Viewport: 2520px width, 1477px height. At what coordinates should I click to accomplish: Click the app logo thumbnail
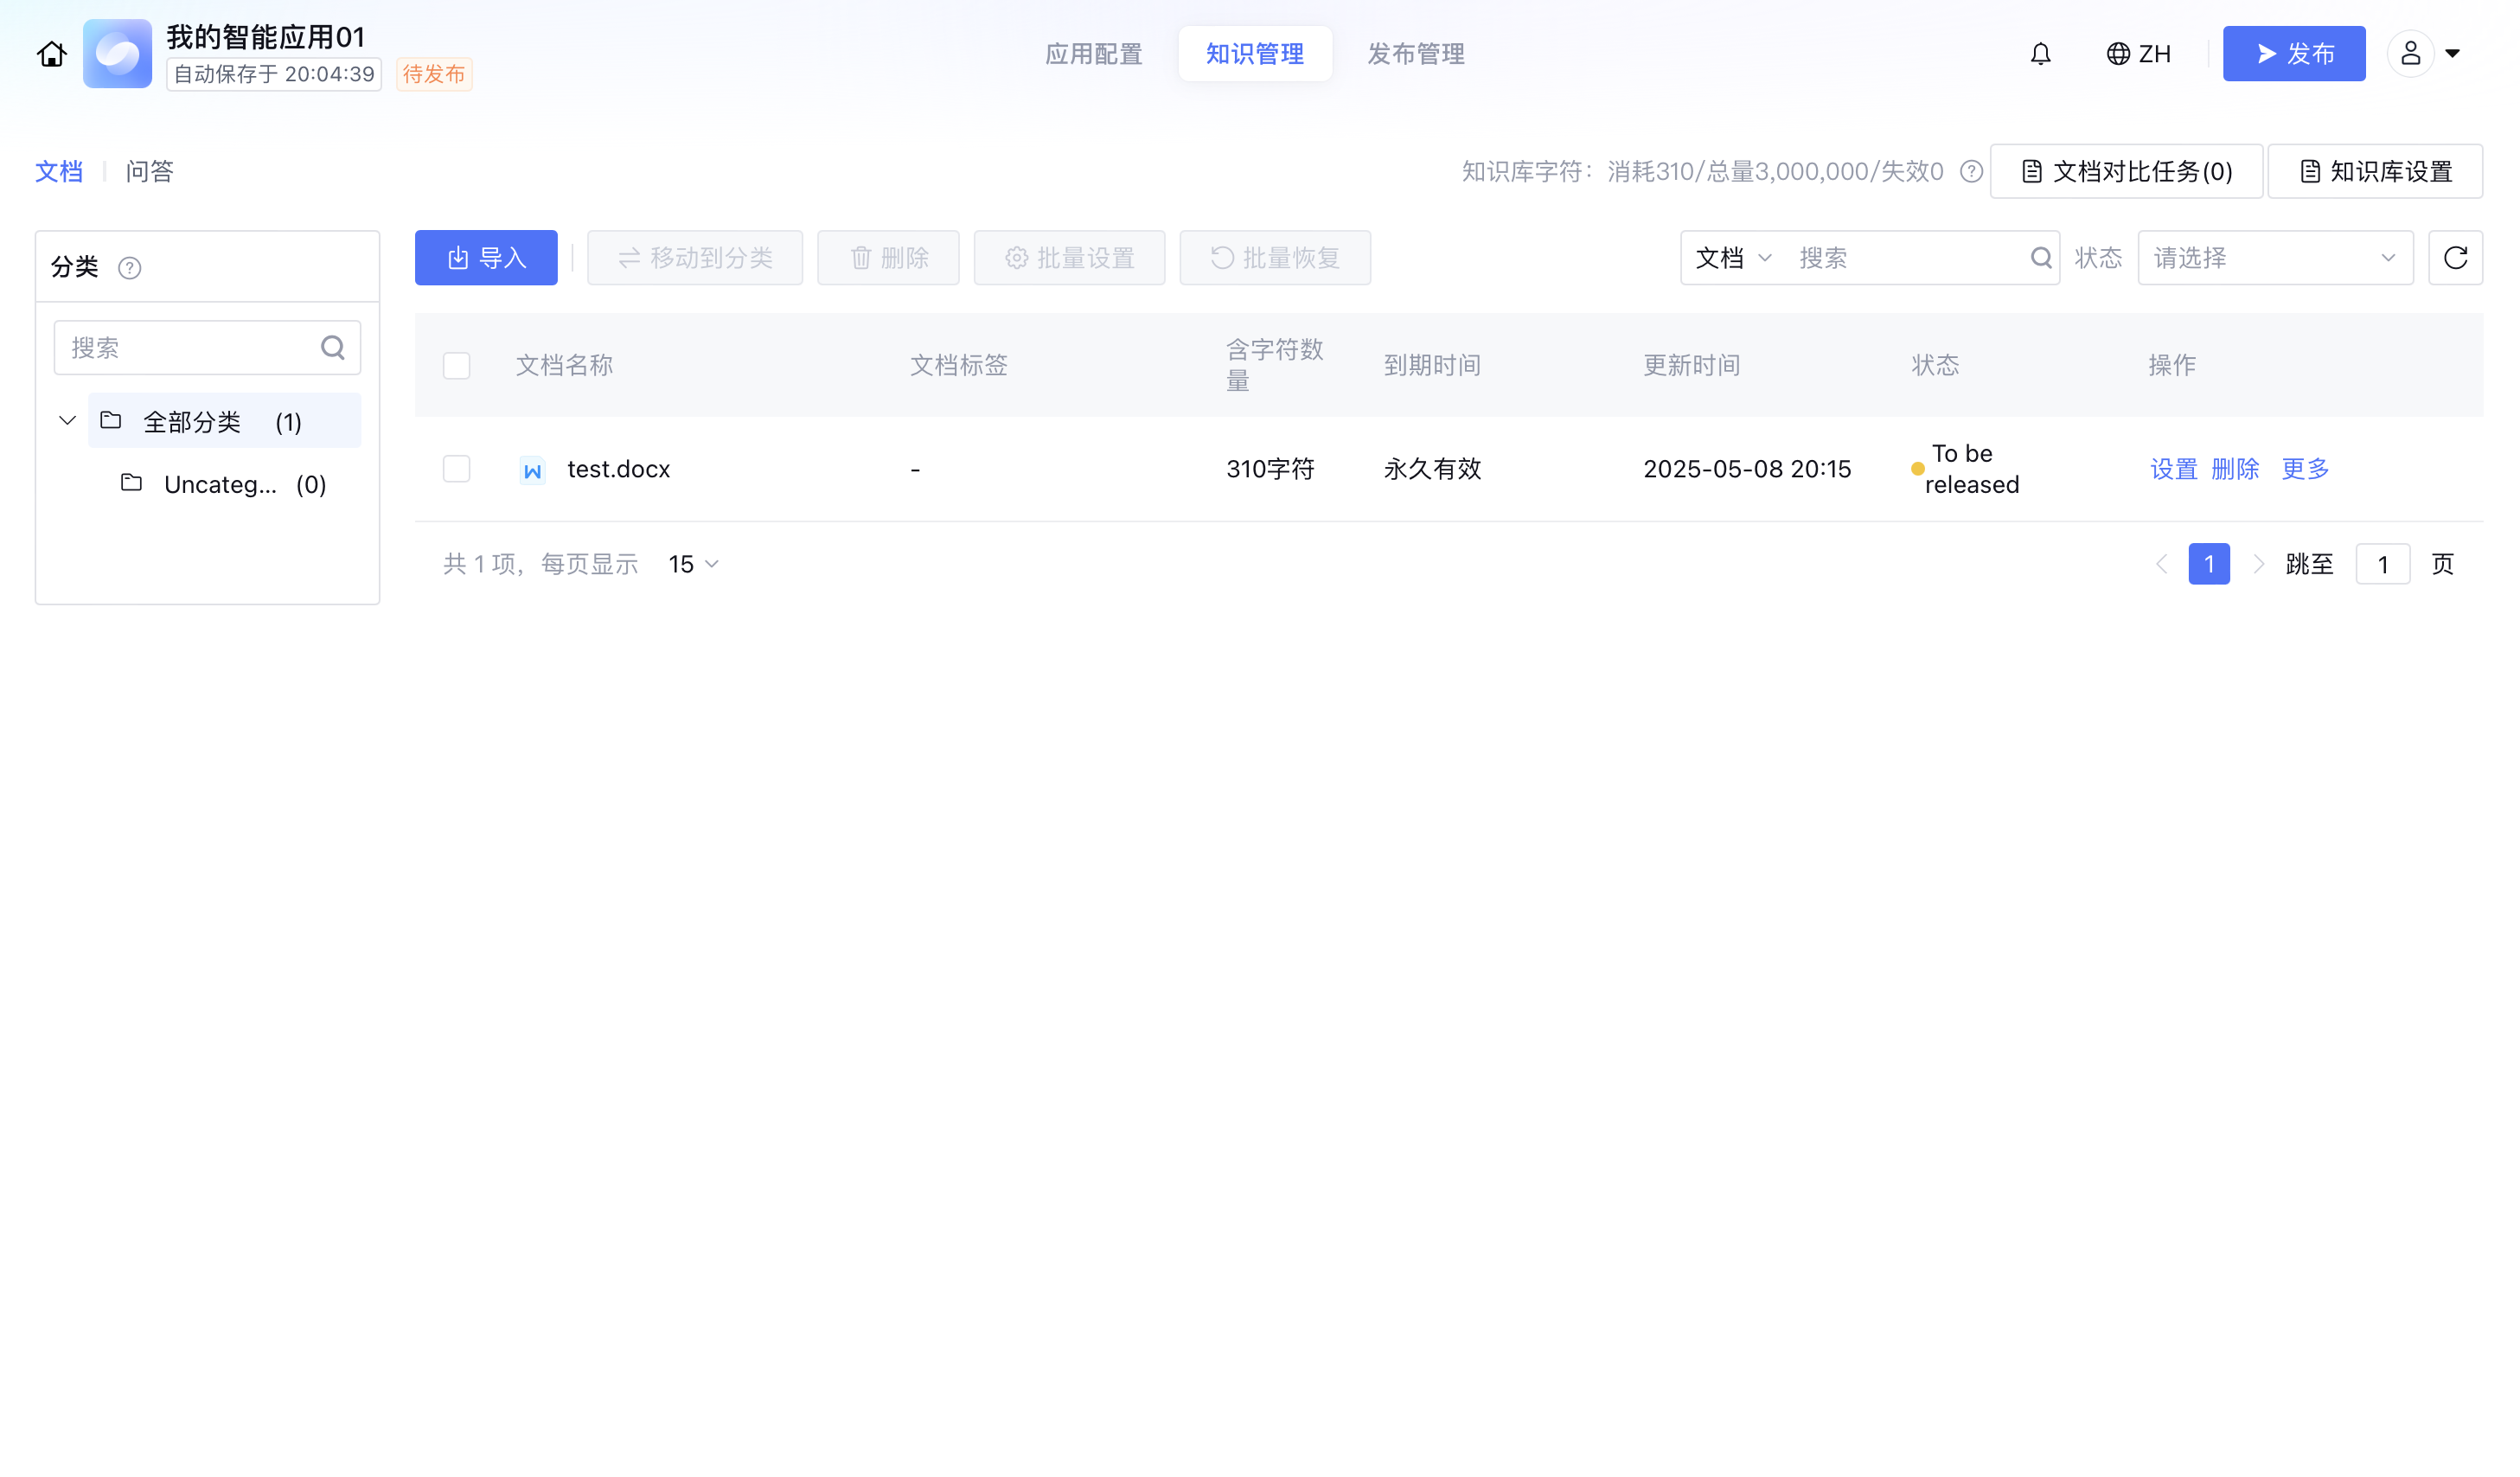pyautogui.click(x=117, y=54)
